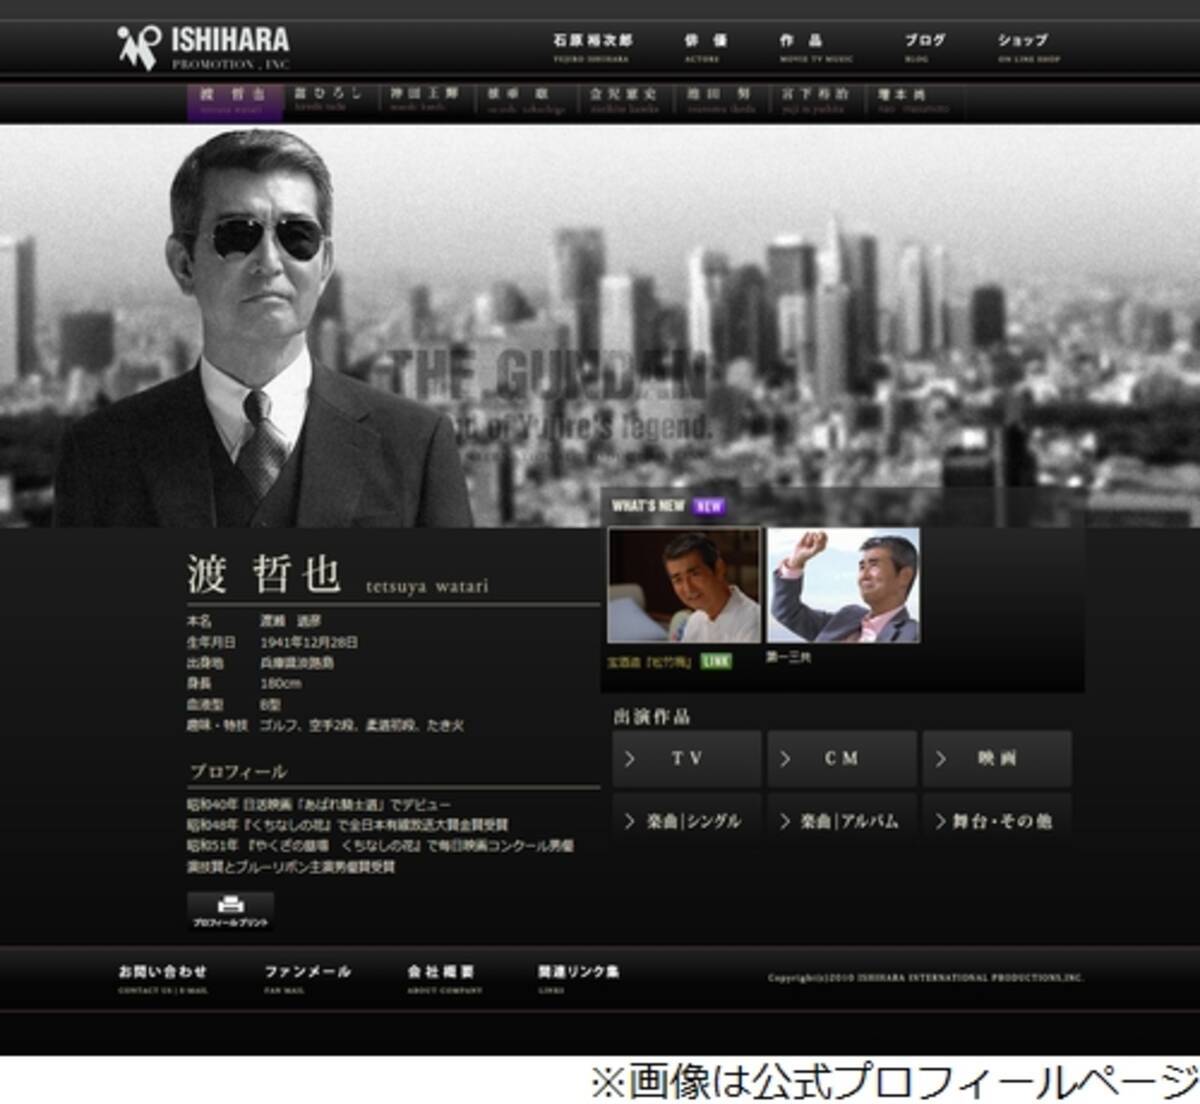
Task: Click the arrow icon on the CM button
Action: 786,760
